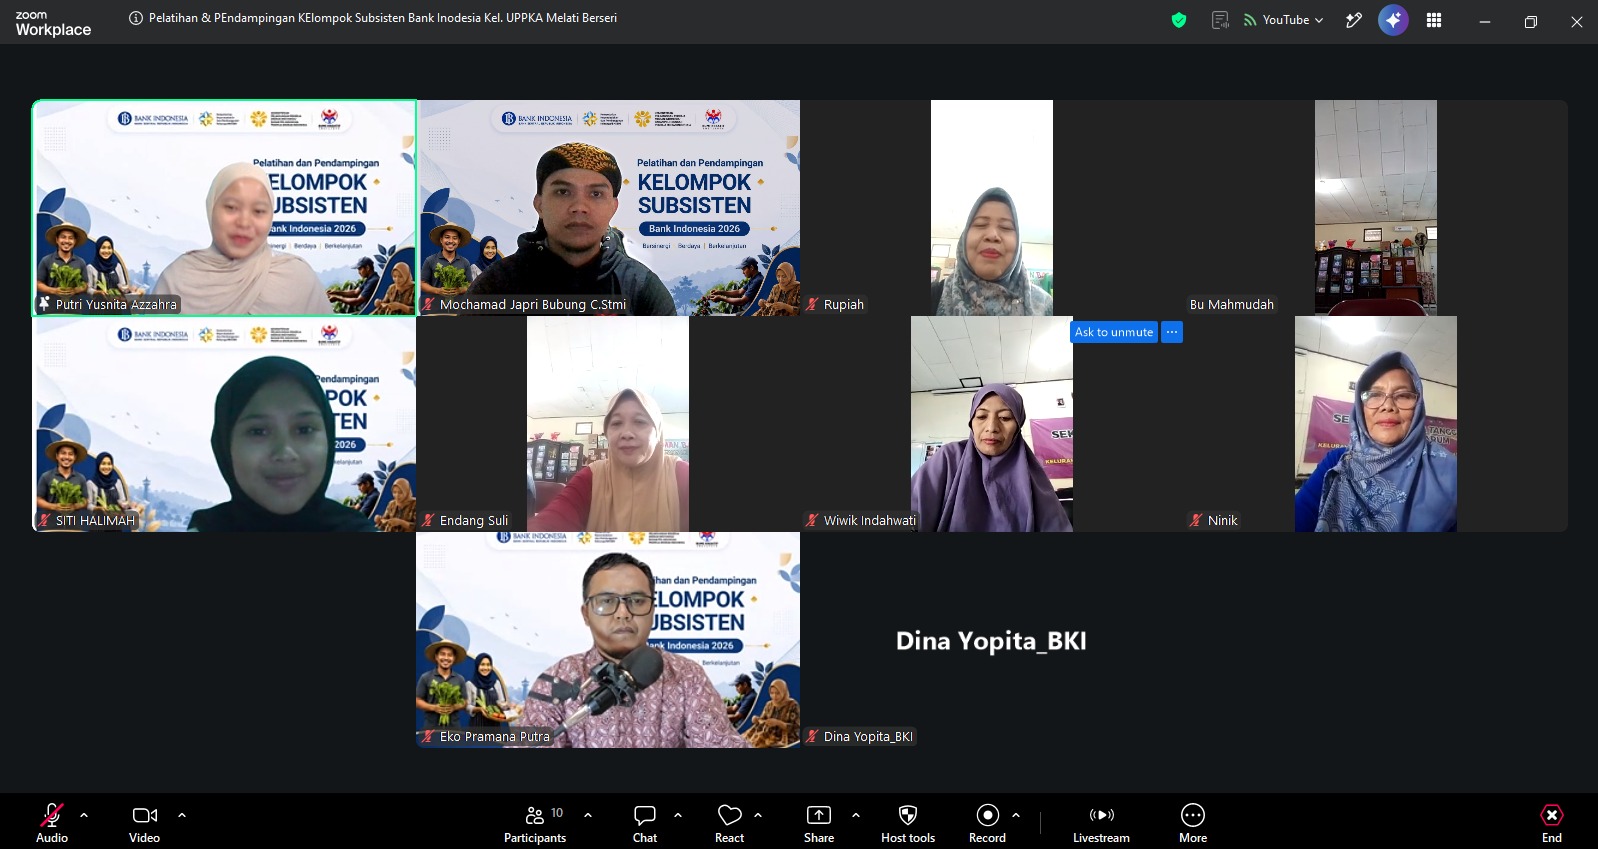Click the green encryption shield icon
The height and width of the screenshot is (849, 1598).
[x=1179, y=20]
